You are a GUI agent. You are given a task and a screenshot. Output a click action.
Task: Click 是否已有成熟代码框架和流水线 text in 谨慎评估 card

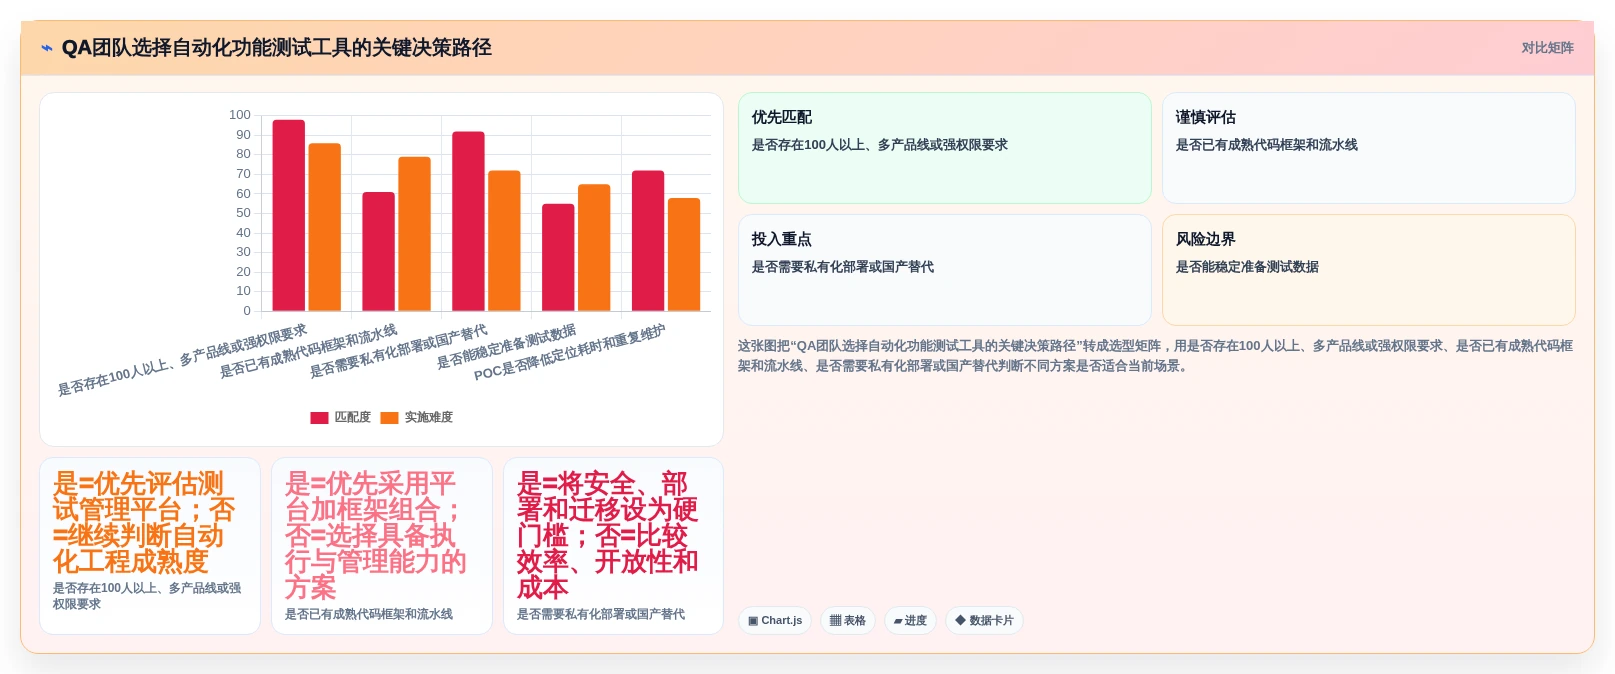coord(1267,145)
